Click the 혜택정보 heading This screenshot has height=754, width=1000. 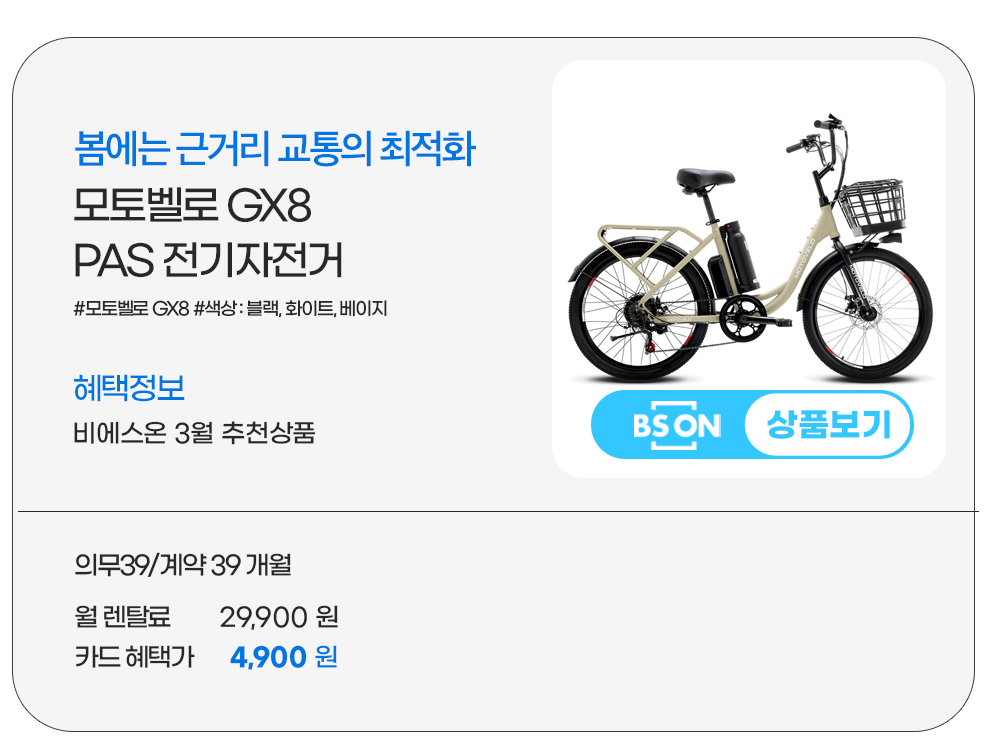(x=129, y=386)
